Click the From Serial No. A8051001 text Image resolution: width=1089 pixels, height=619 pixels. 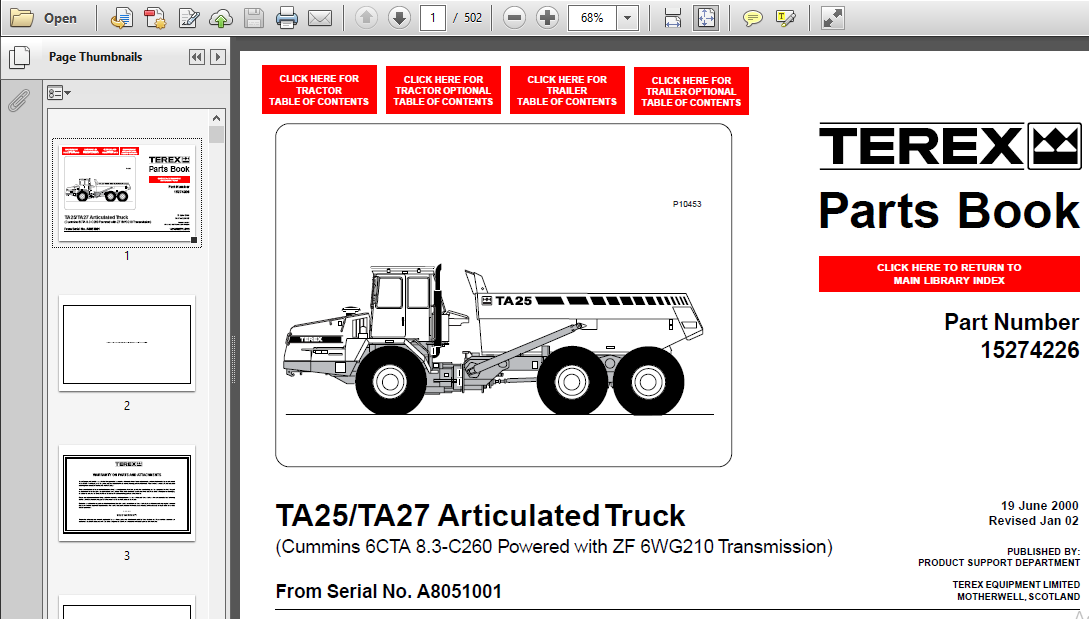[388, 591]
